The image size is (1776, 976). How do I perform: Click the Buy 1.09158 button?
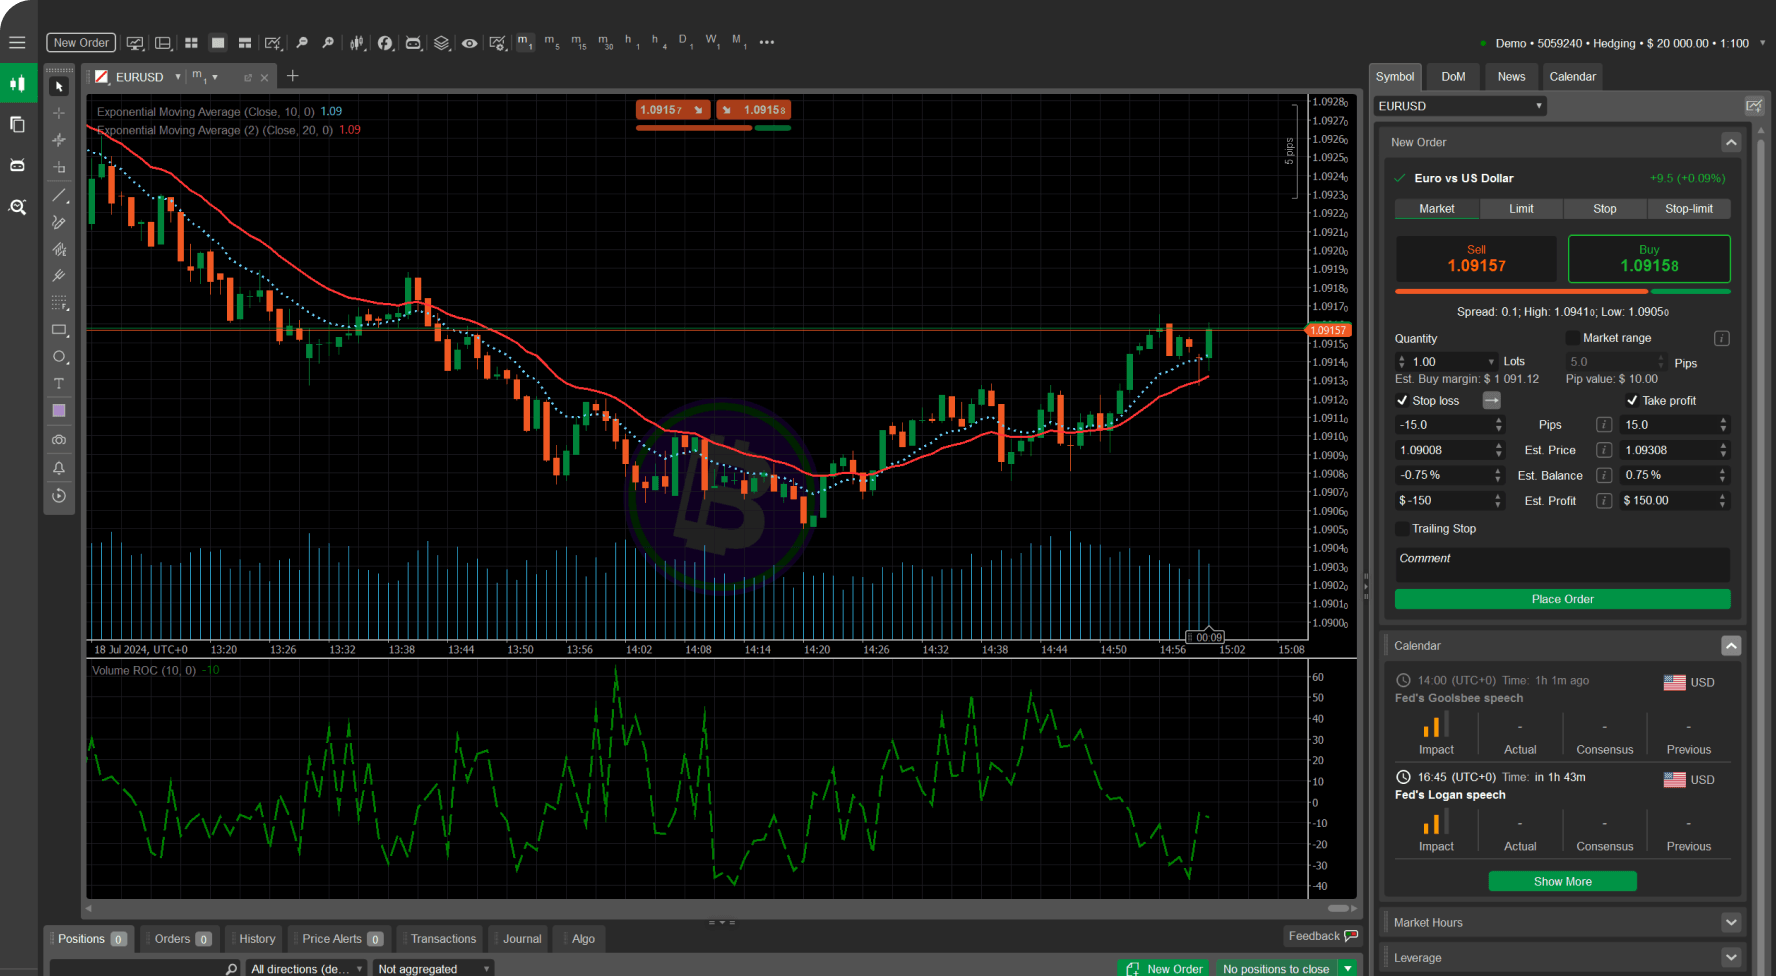(1649, 259)
